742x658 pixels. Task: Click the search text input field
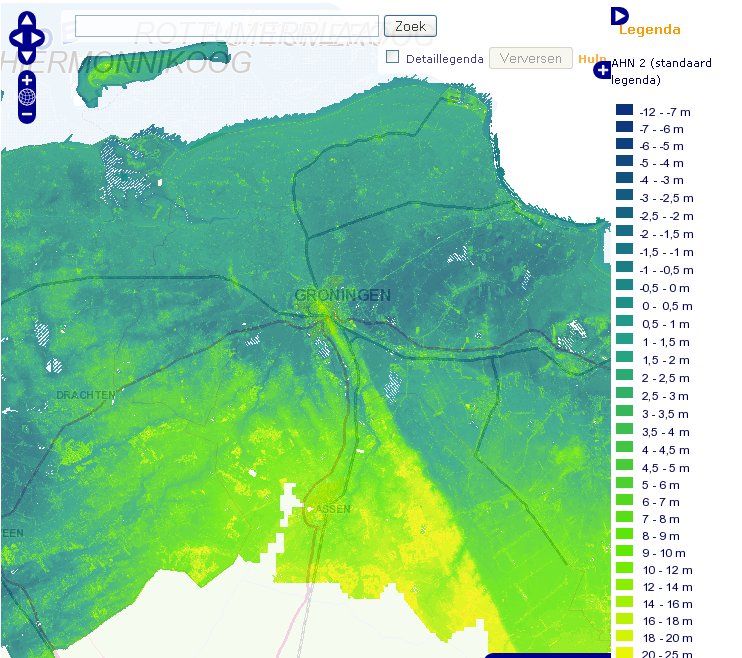pyautogui.click(x=227, y=26)
